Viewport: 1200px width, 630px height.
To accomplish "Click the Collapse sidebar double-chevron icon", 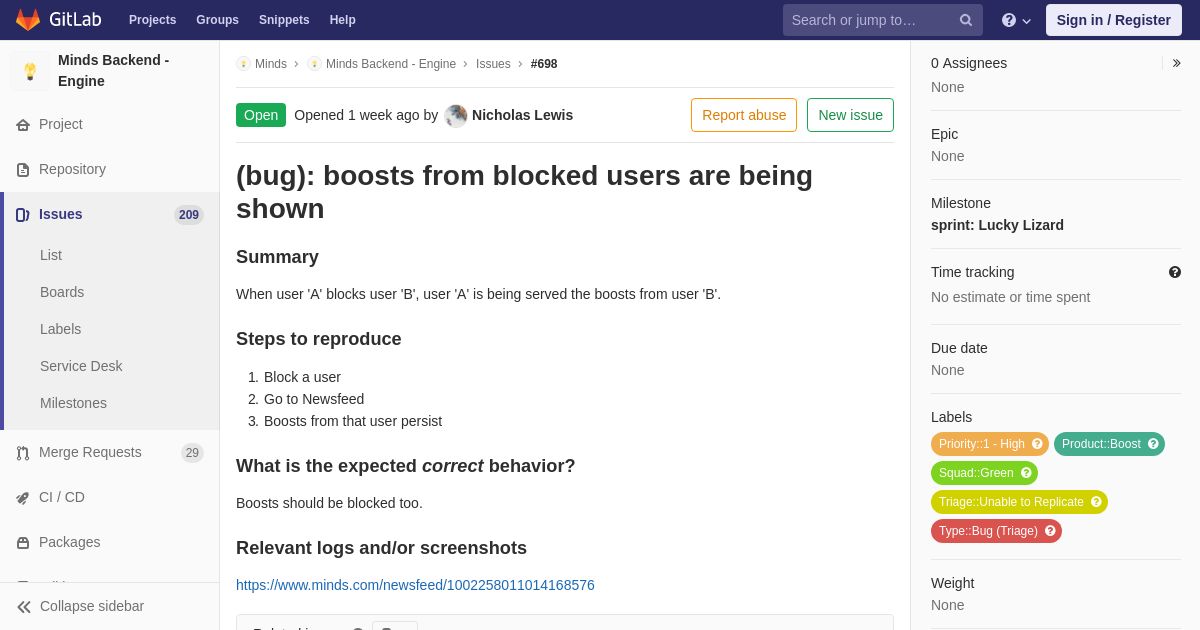I will (24, 607).
